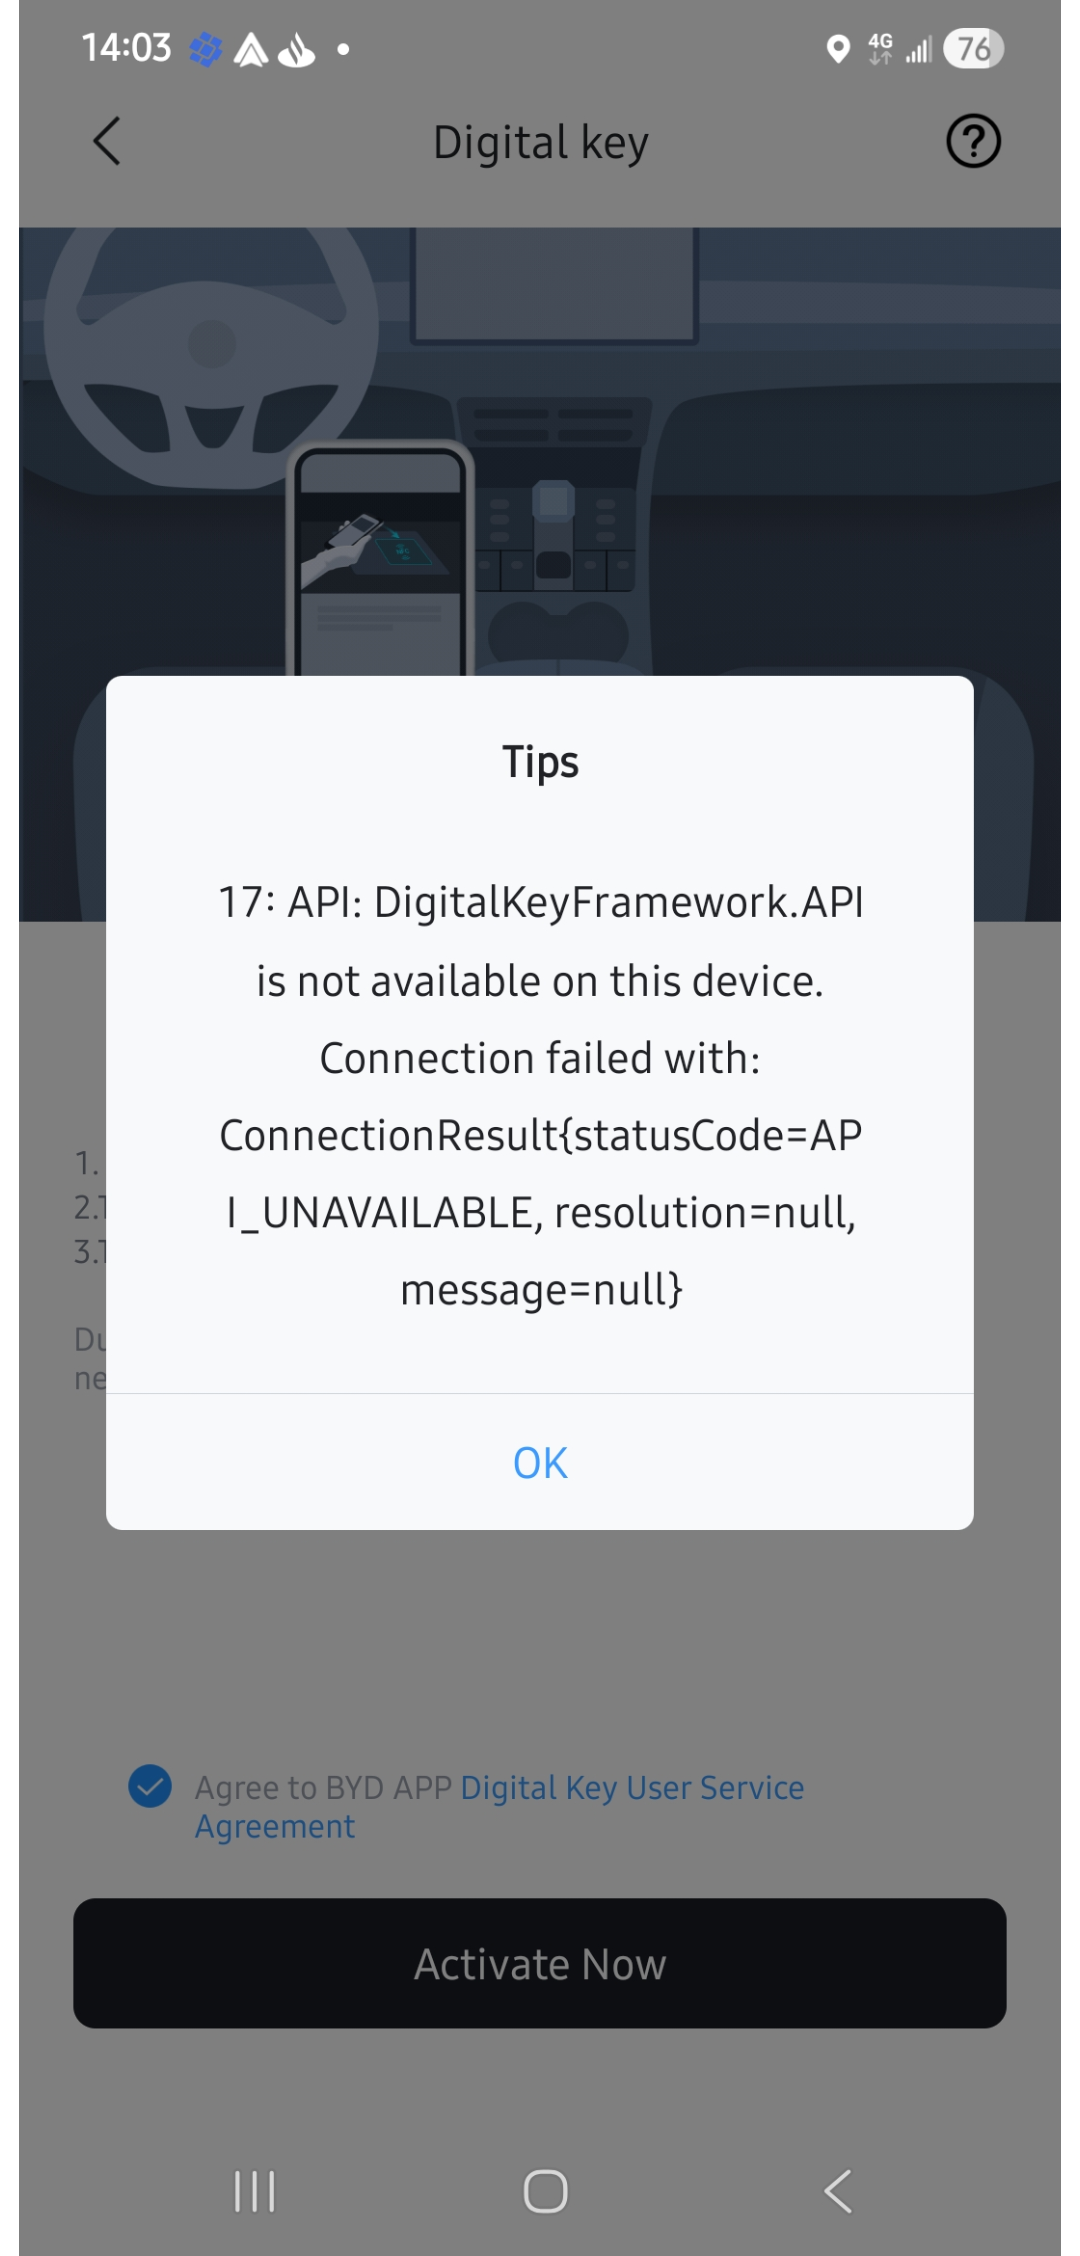Open Digital Key User Service Agreement link
Viewport: 1080px width, 2256px height.
tap(499, 1806)
